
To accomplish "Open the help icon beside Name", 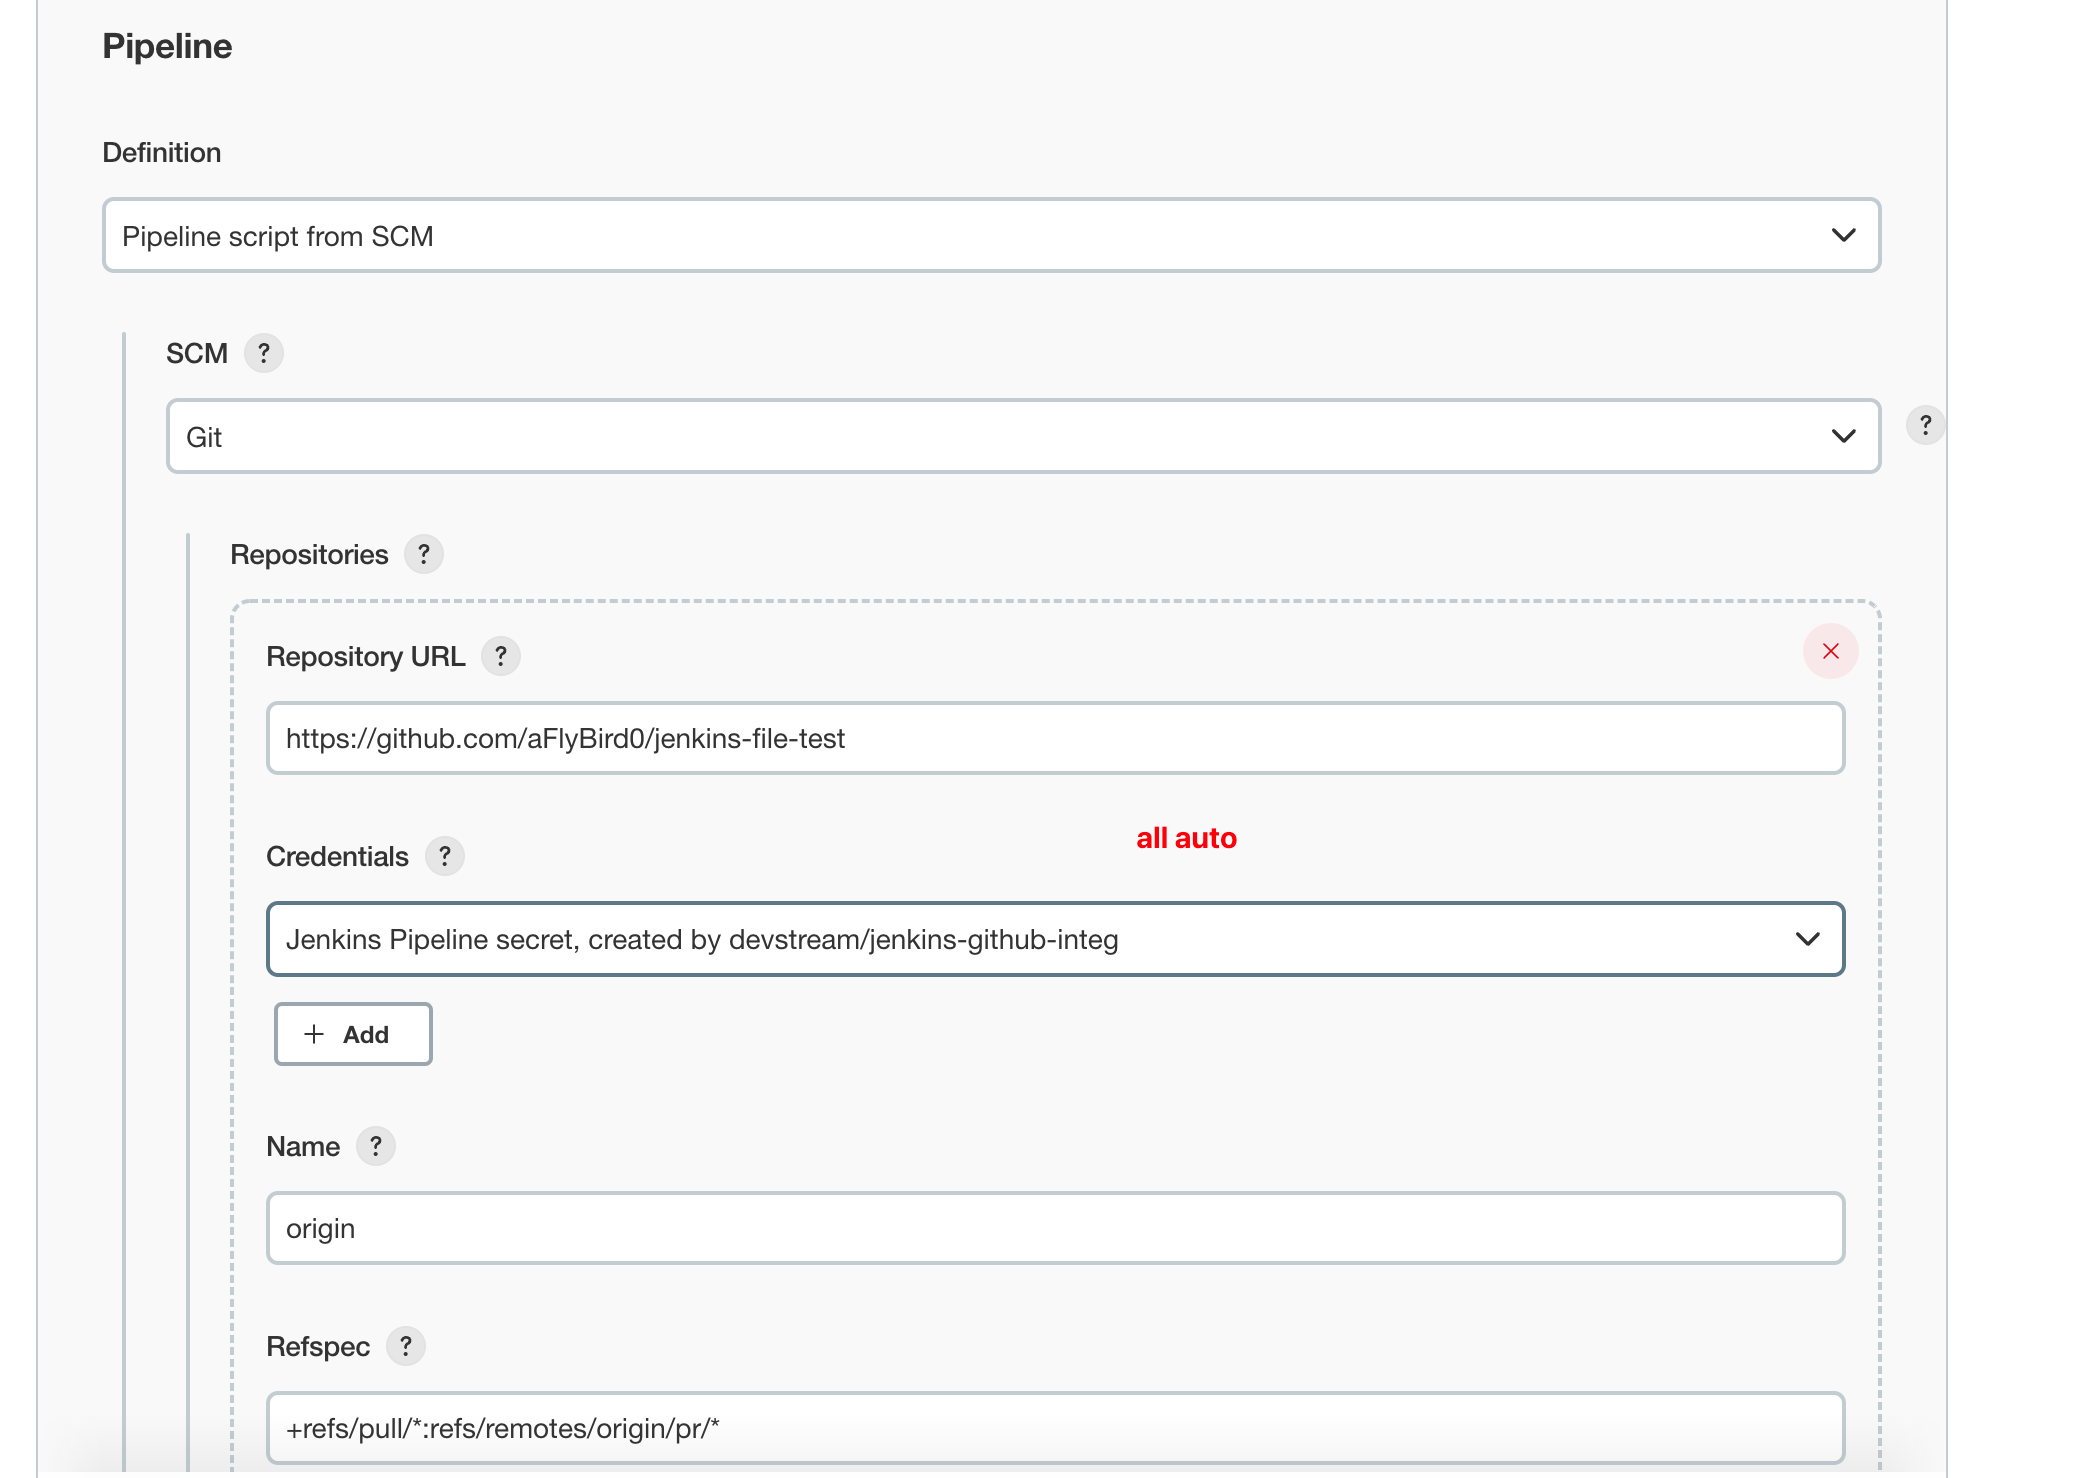I will pos(376,1146).
